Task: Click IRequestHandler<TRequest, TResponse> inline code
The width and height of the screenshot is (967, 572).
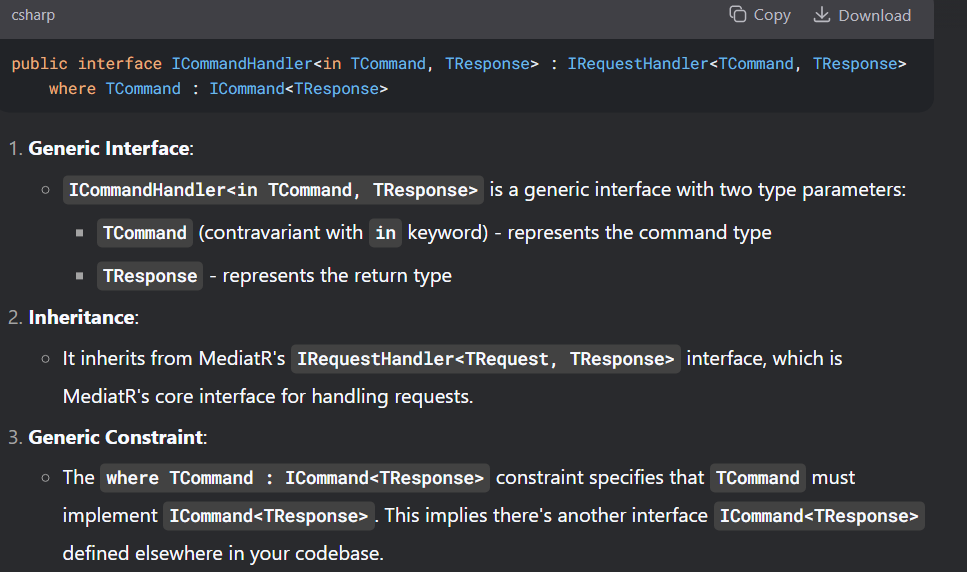Action: pyautogui.click(x=486, y=359)
